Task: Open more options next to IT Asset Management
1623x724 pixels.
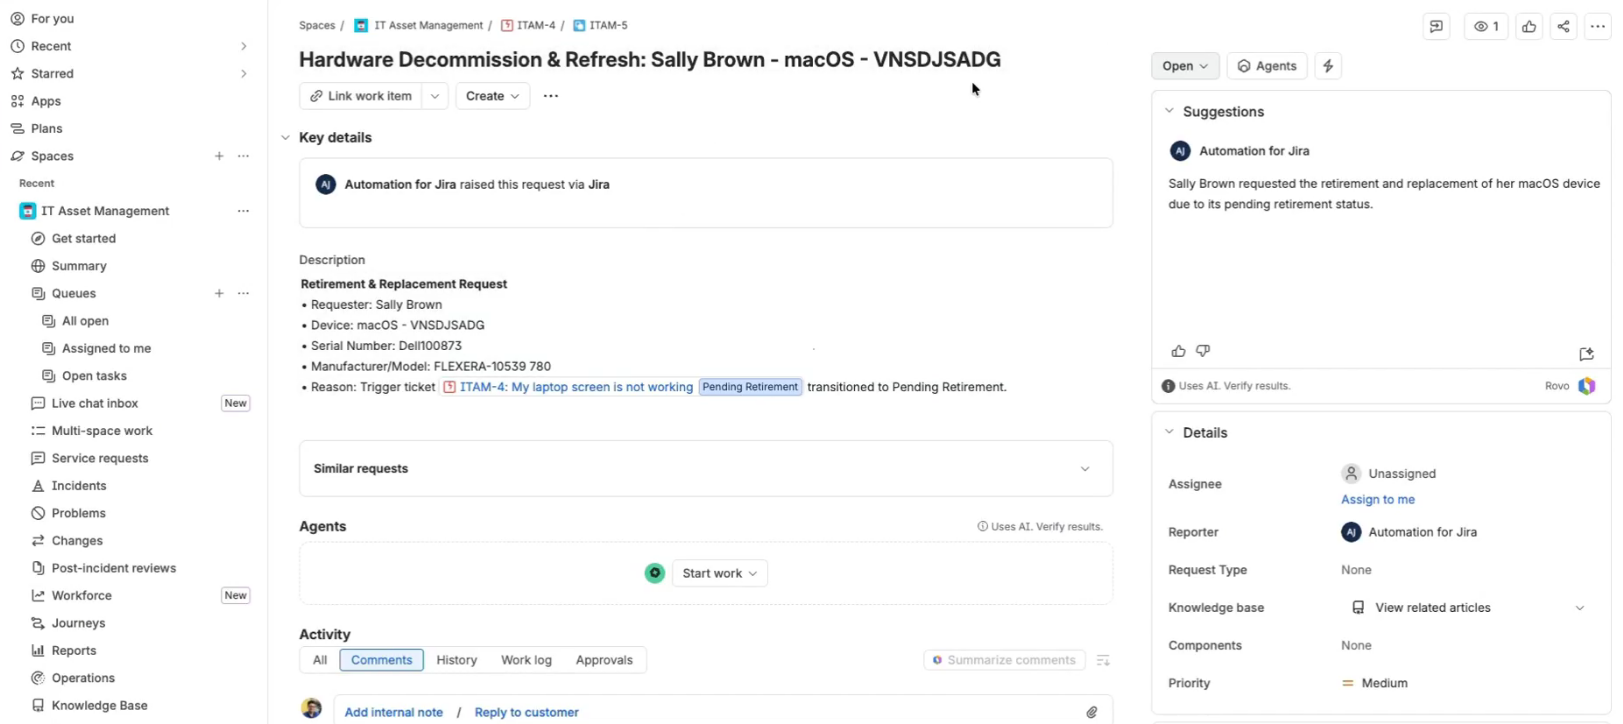Action: [x=243, y=211]
